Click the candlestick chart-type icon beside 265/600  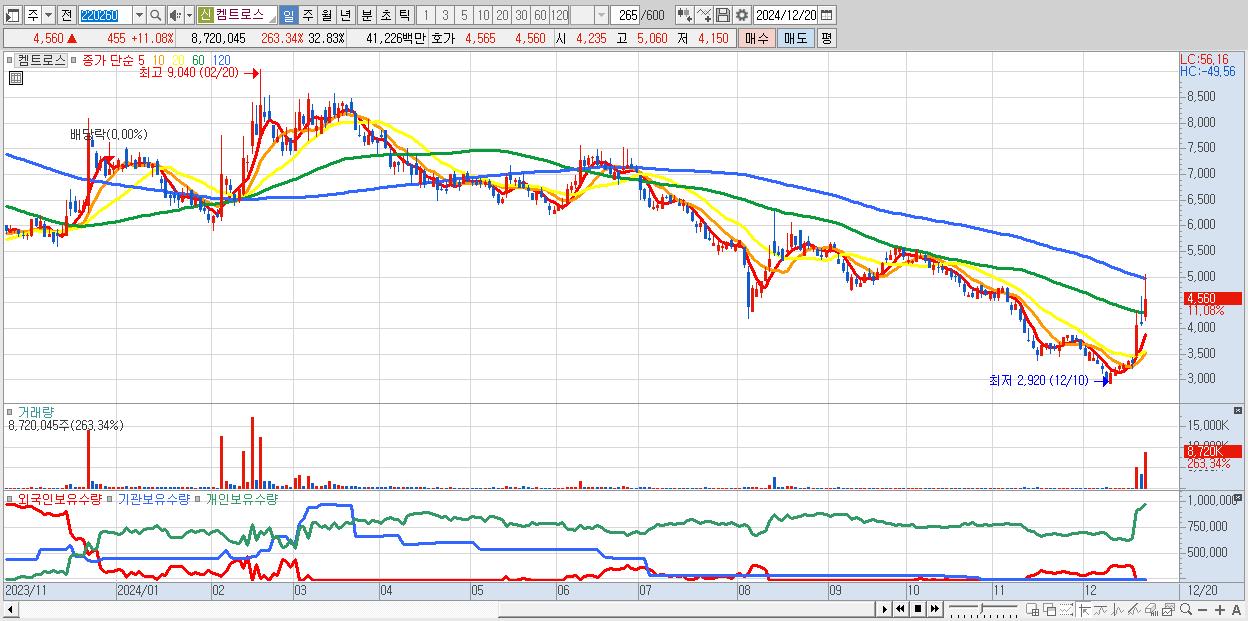pos(684,15)
